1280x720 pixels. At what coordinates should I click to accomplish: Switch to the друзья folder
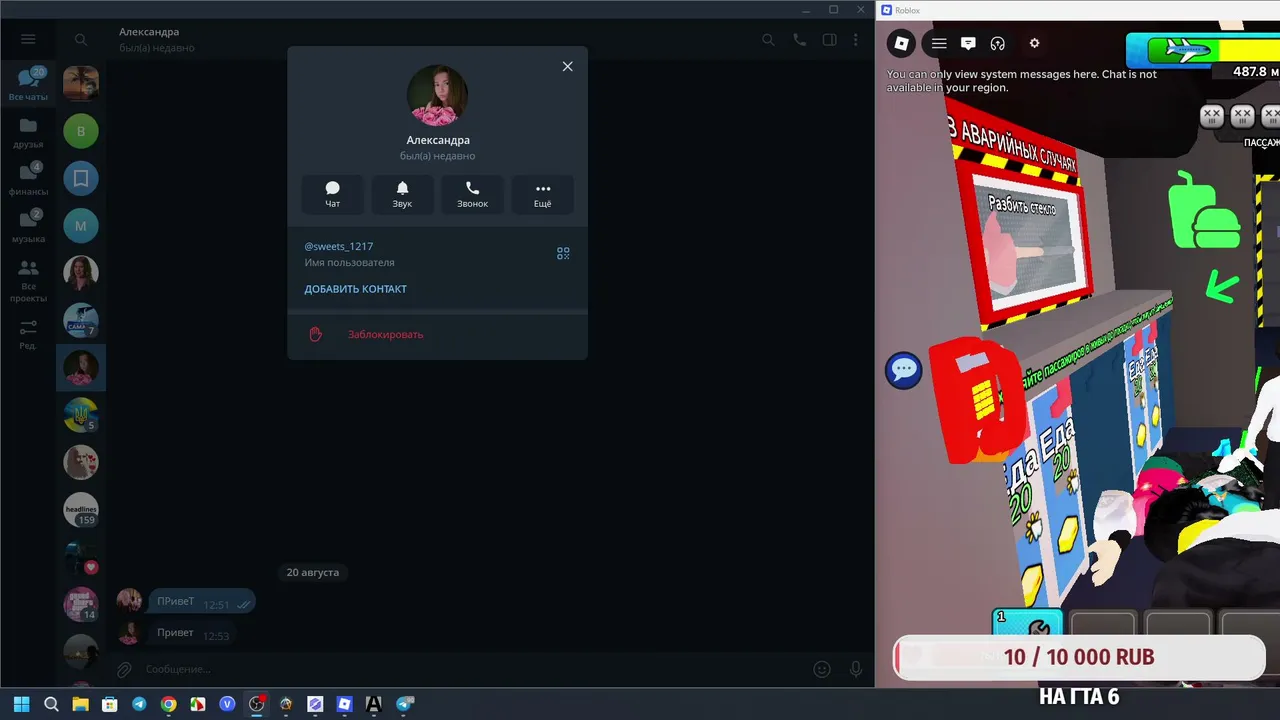tap(28, 132)
